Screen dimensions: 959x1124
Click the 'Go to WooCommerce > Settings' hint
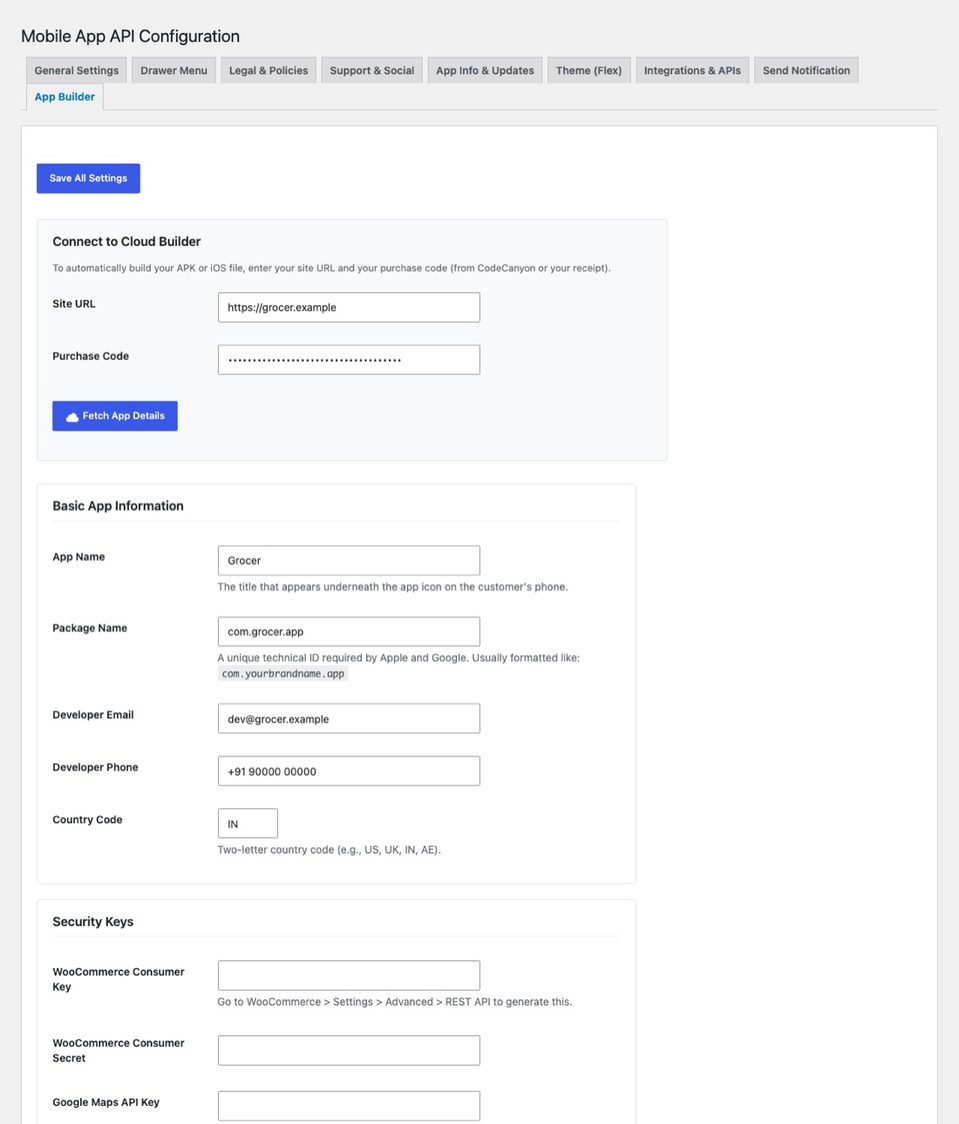click(395, 1002)
